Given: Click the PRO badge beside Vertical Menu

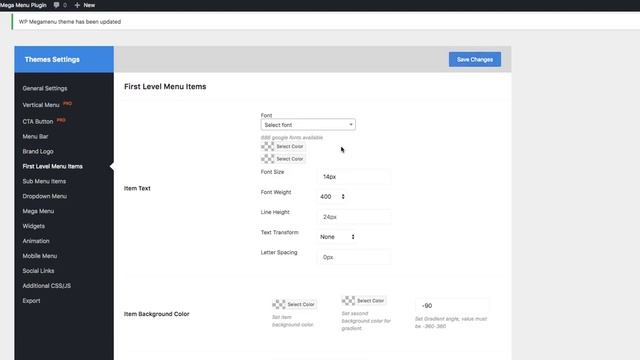Looking at the screenshot, I should coord(67,104).
